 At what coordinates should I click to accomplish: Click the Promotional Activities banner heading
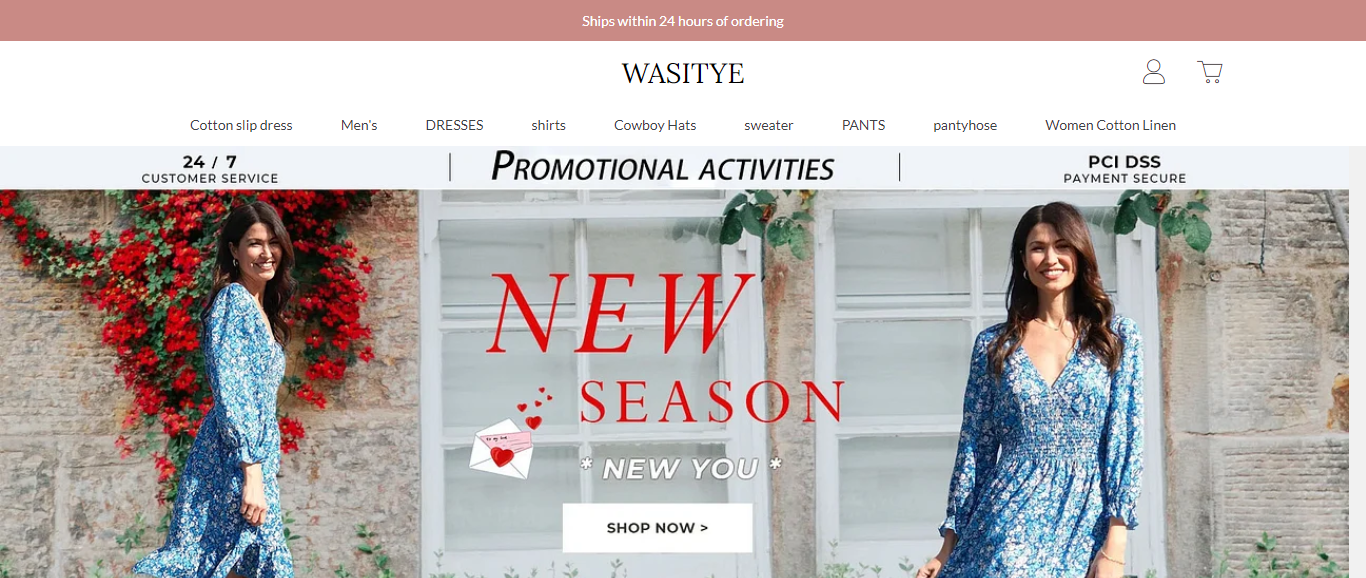click(x=662, y=167)
